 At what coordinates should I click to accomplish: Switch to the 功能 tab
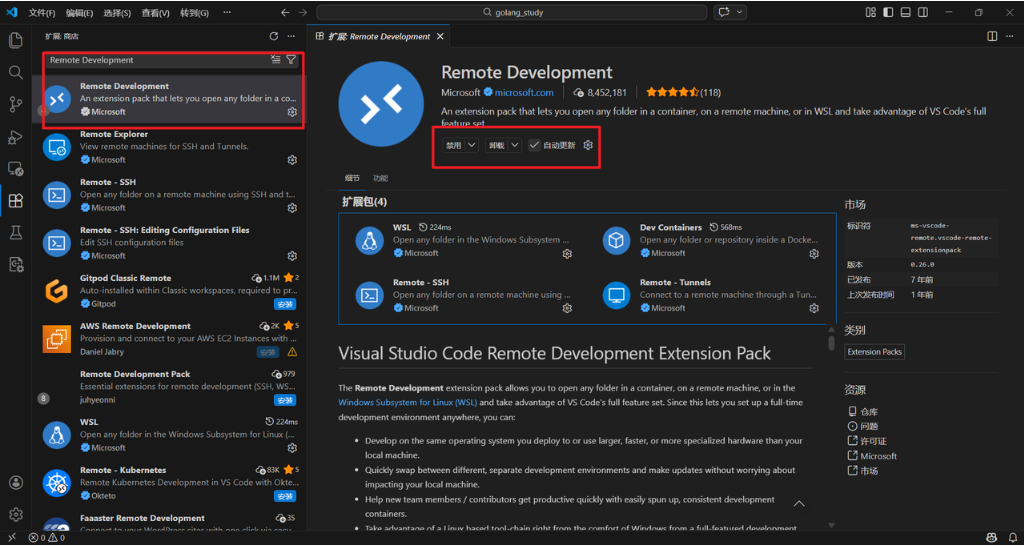(x=380, y=178)
